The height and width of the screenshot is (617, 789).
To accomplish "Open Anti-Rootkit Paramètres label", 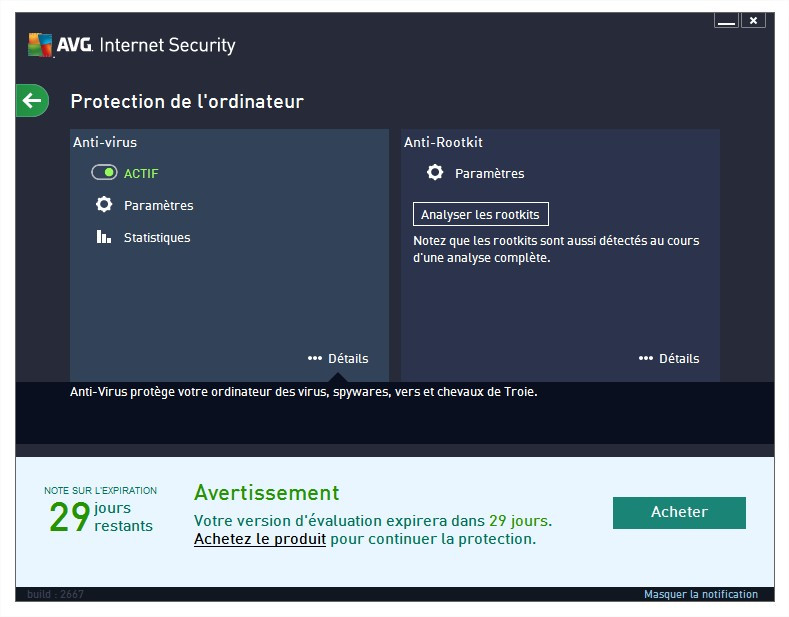I will click(490, 174).
